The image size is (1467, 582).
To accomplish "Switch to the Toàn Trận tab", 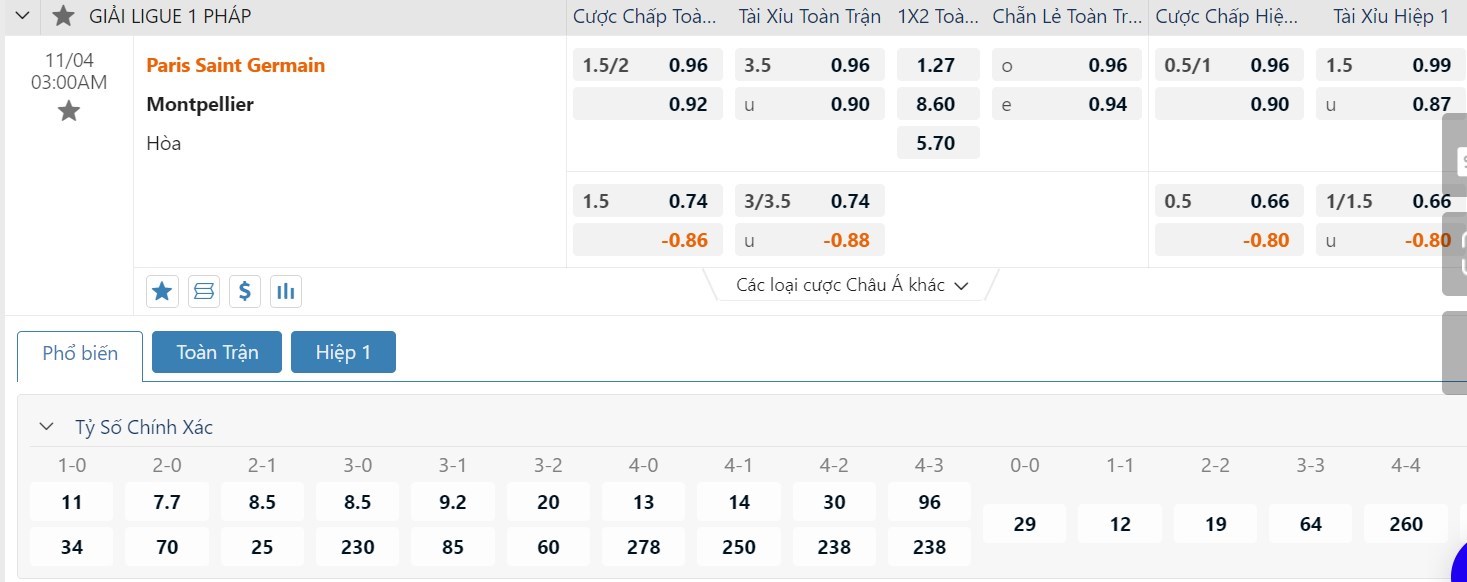I will (217, 352).
